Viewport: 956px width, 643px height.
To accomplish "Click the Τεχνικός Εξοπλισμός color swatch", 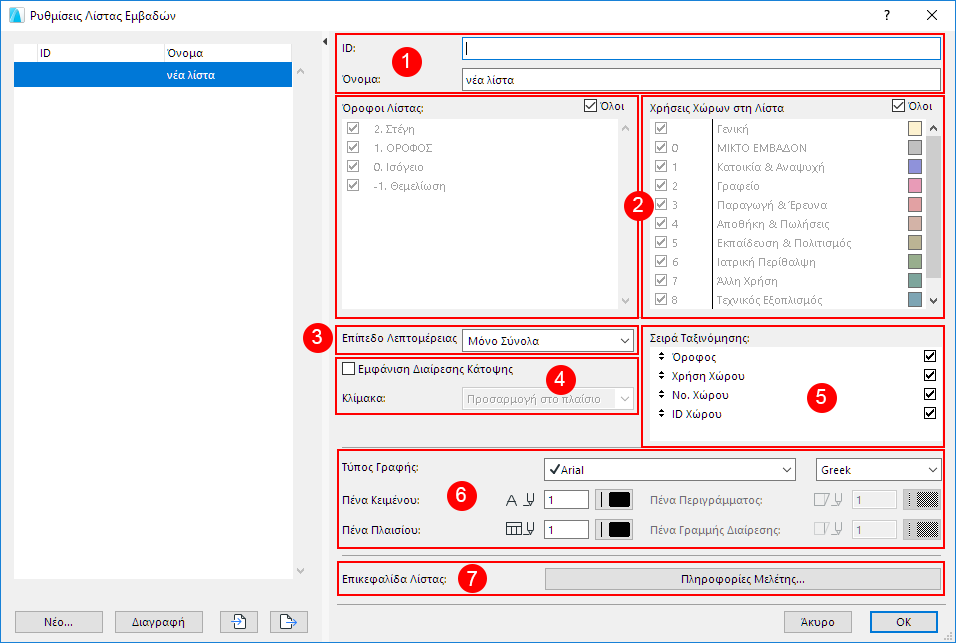I will click(x=915, y=299).
